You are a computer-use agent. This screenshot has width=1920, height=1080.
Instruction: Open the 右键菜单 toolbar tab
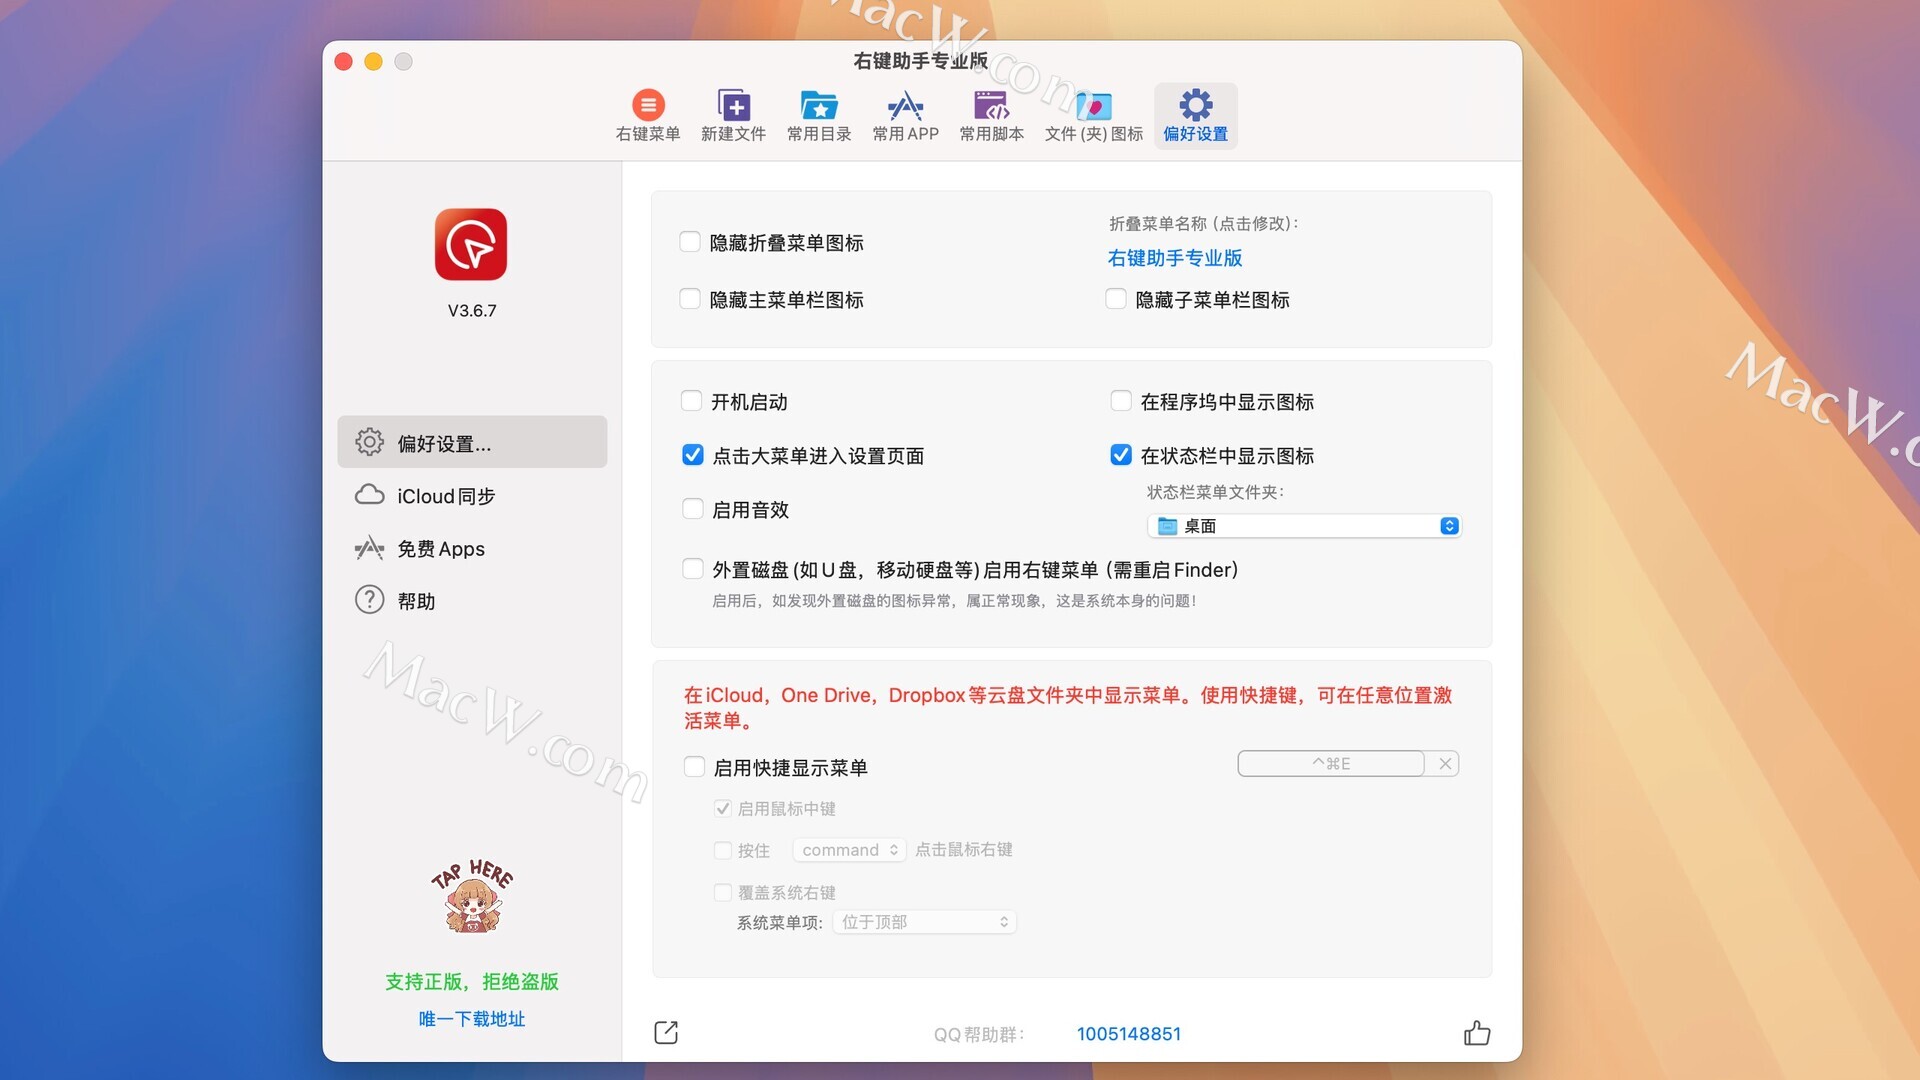tap(648, 116)
